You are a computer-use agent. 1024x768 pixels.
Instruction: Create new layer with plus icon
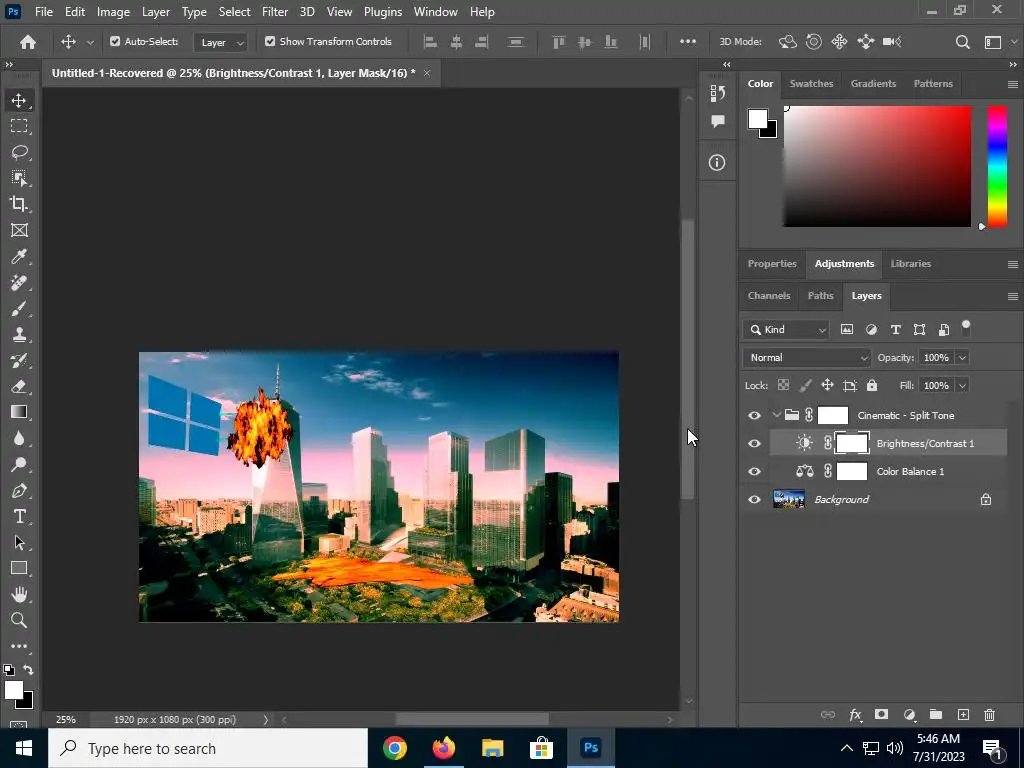pos(963,714)
